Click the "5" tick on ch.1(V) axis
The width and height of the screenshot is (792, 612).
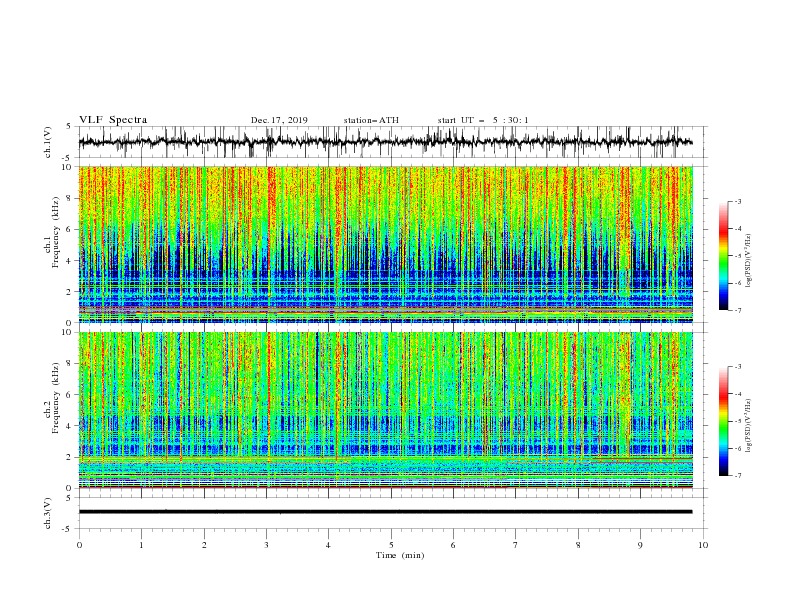click(x=69, y=126)
